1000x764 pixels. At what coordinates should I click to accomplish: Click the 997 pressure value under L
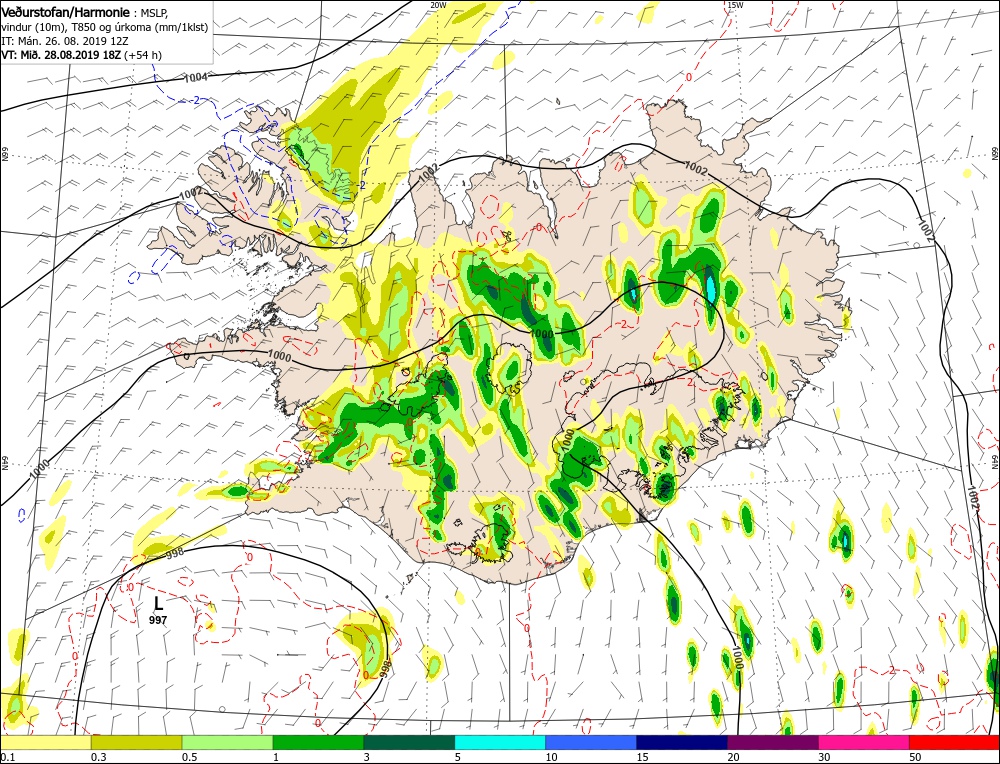tap(158, 620)
